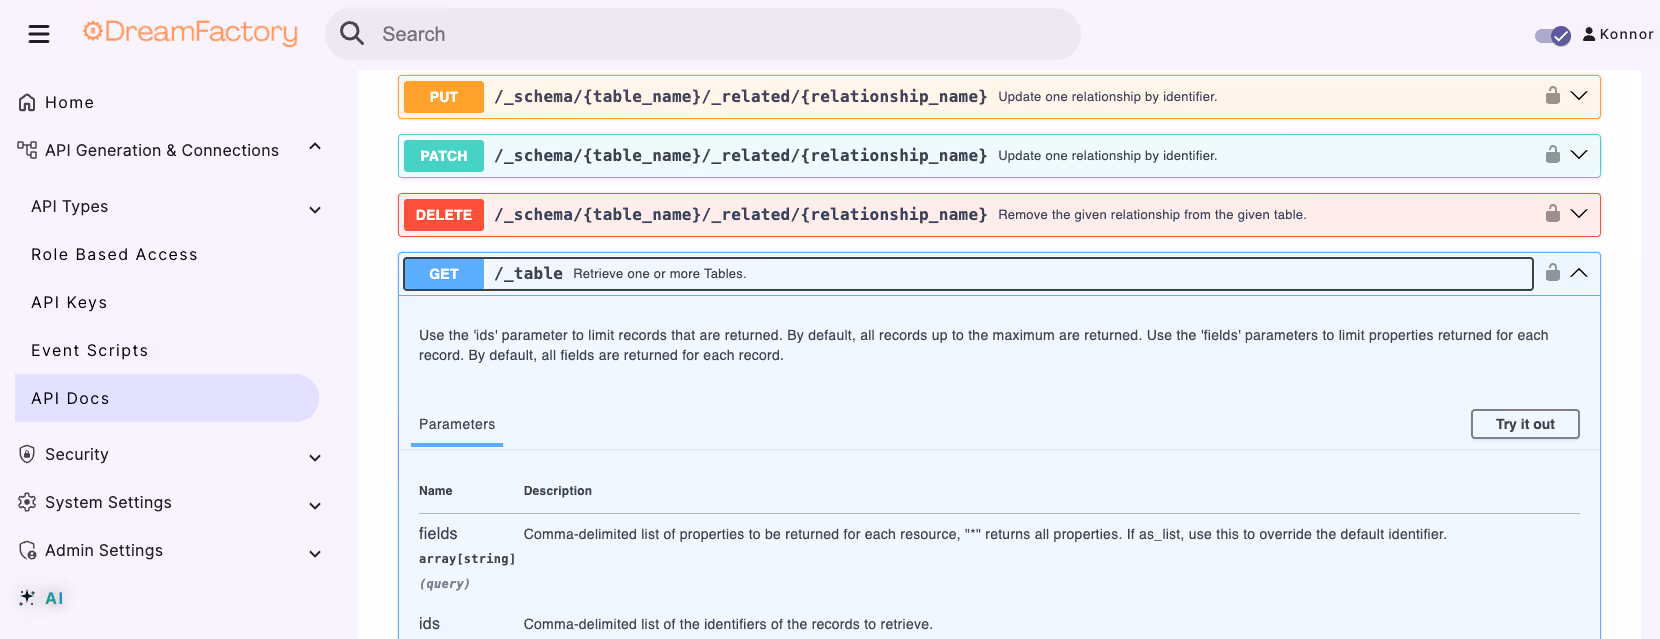Collapse API Generation & Connections section

click(x=315, y=147)
